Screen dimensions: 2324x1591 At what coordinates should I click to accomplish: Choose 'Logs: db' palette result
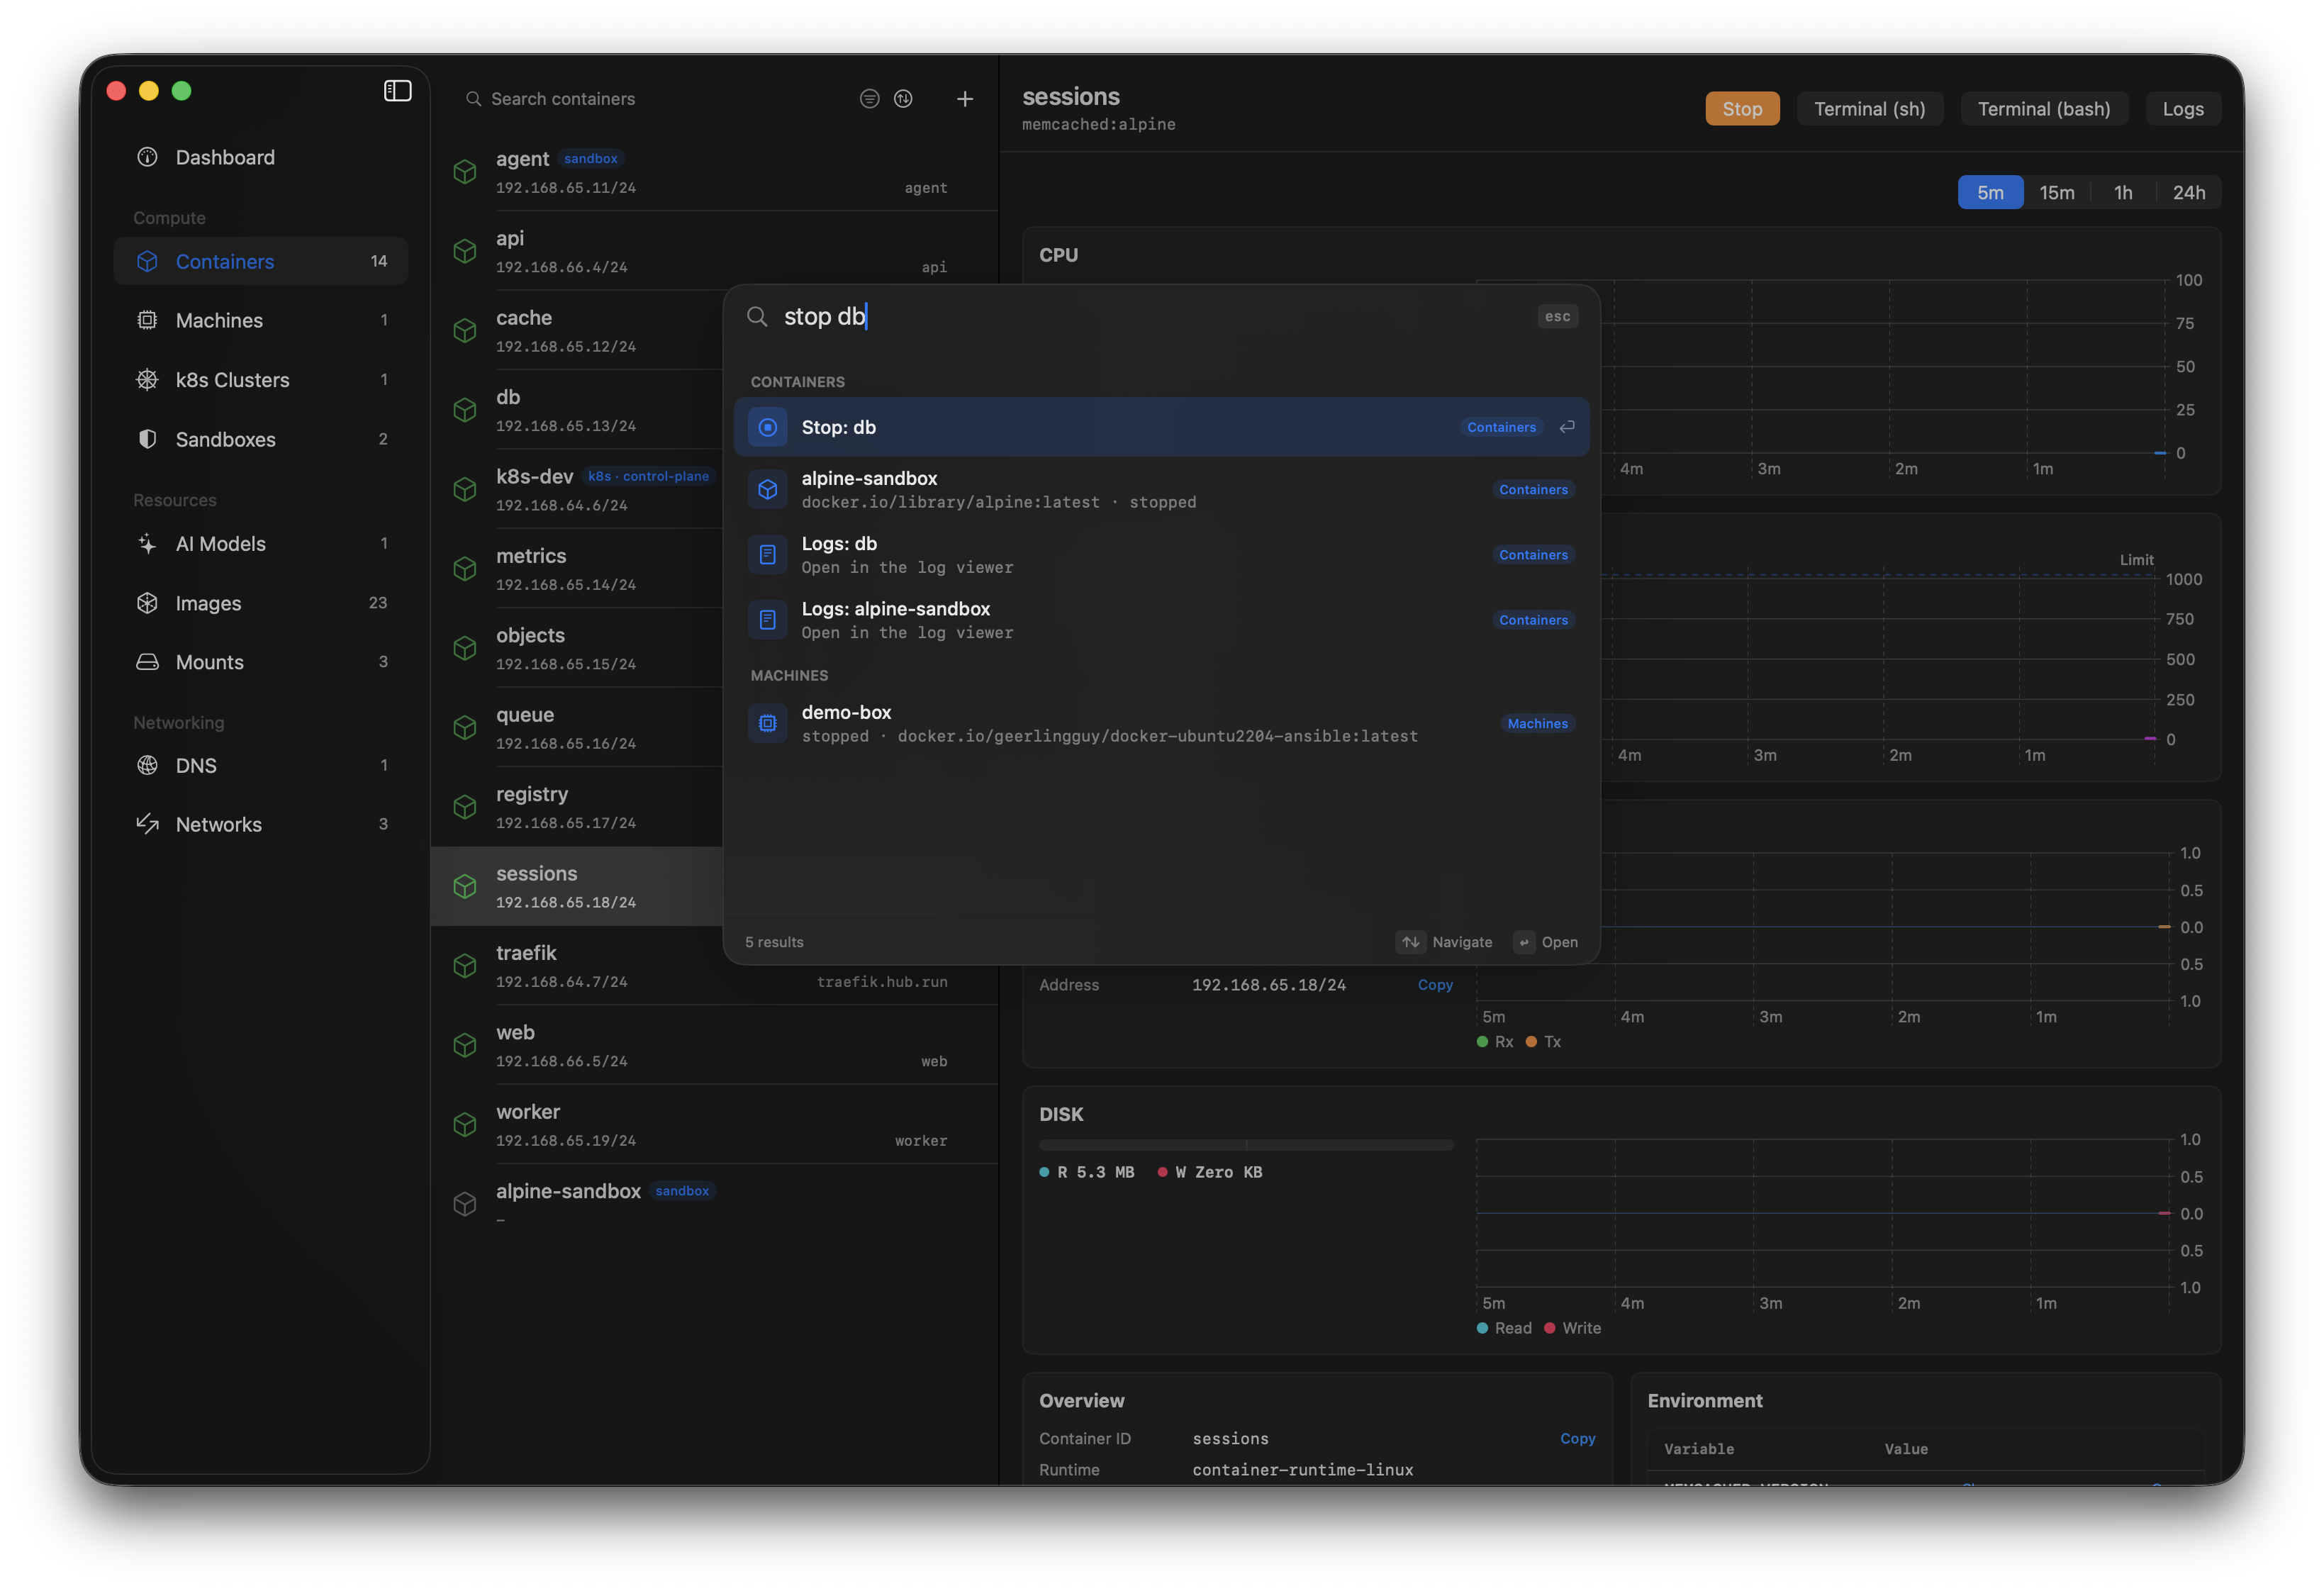click(x=1161, y=555)
